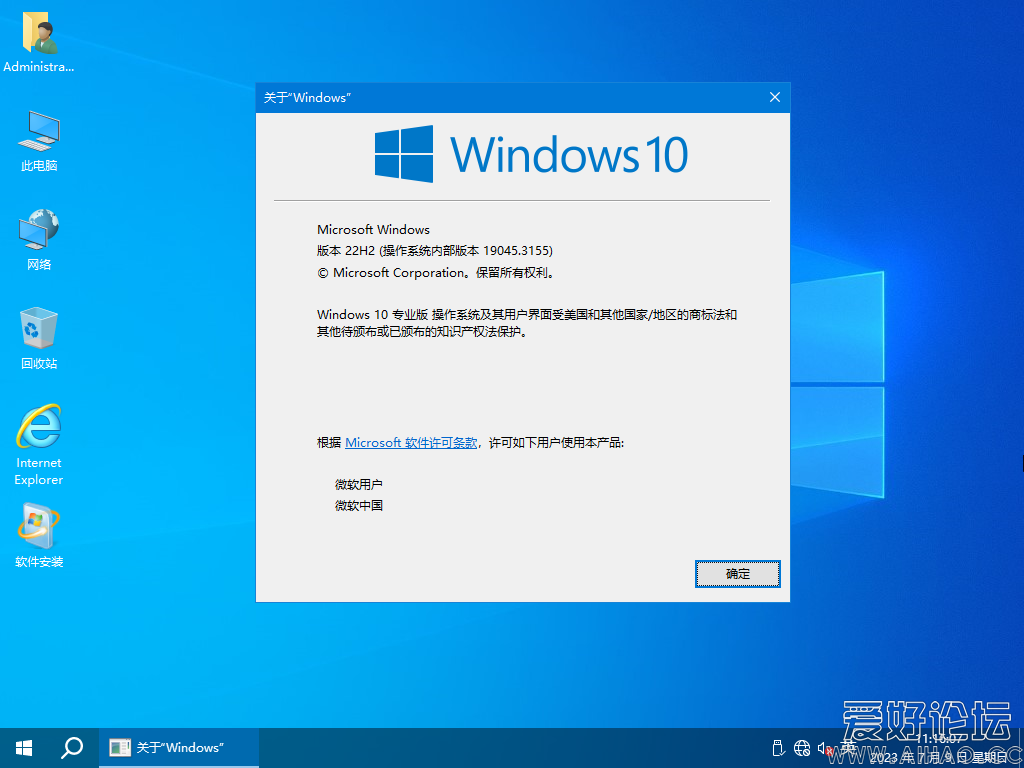Screen dimensions: 1024x768
Task: Click the USB safely remove hardware tray icon
Action: 778,748
